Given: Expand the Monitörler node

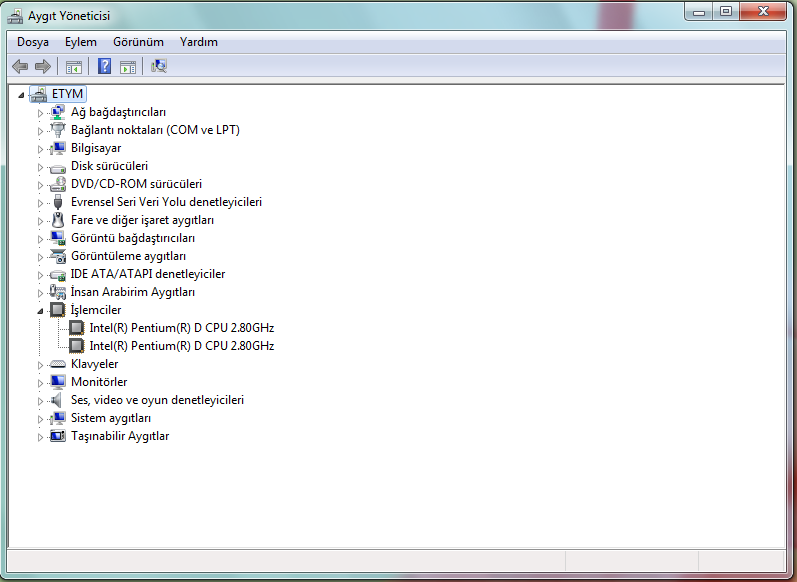Looking at the screenshot, I should pos(40,383).
